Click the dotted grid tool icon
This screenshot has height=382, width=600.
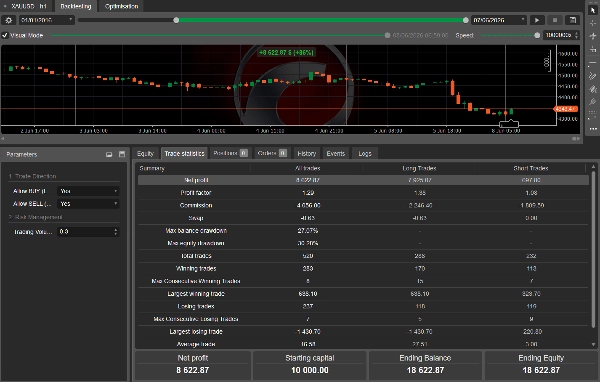pos(593,114)
